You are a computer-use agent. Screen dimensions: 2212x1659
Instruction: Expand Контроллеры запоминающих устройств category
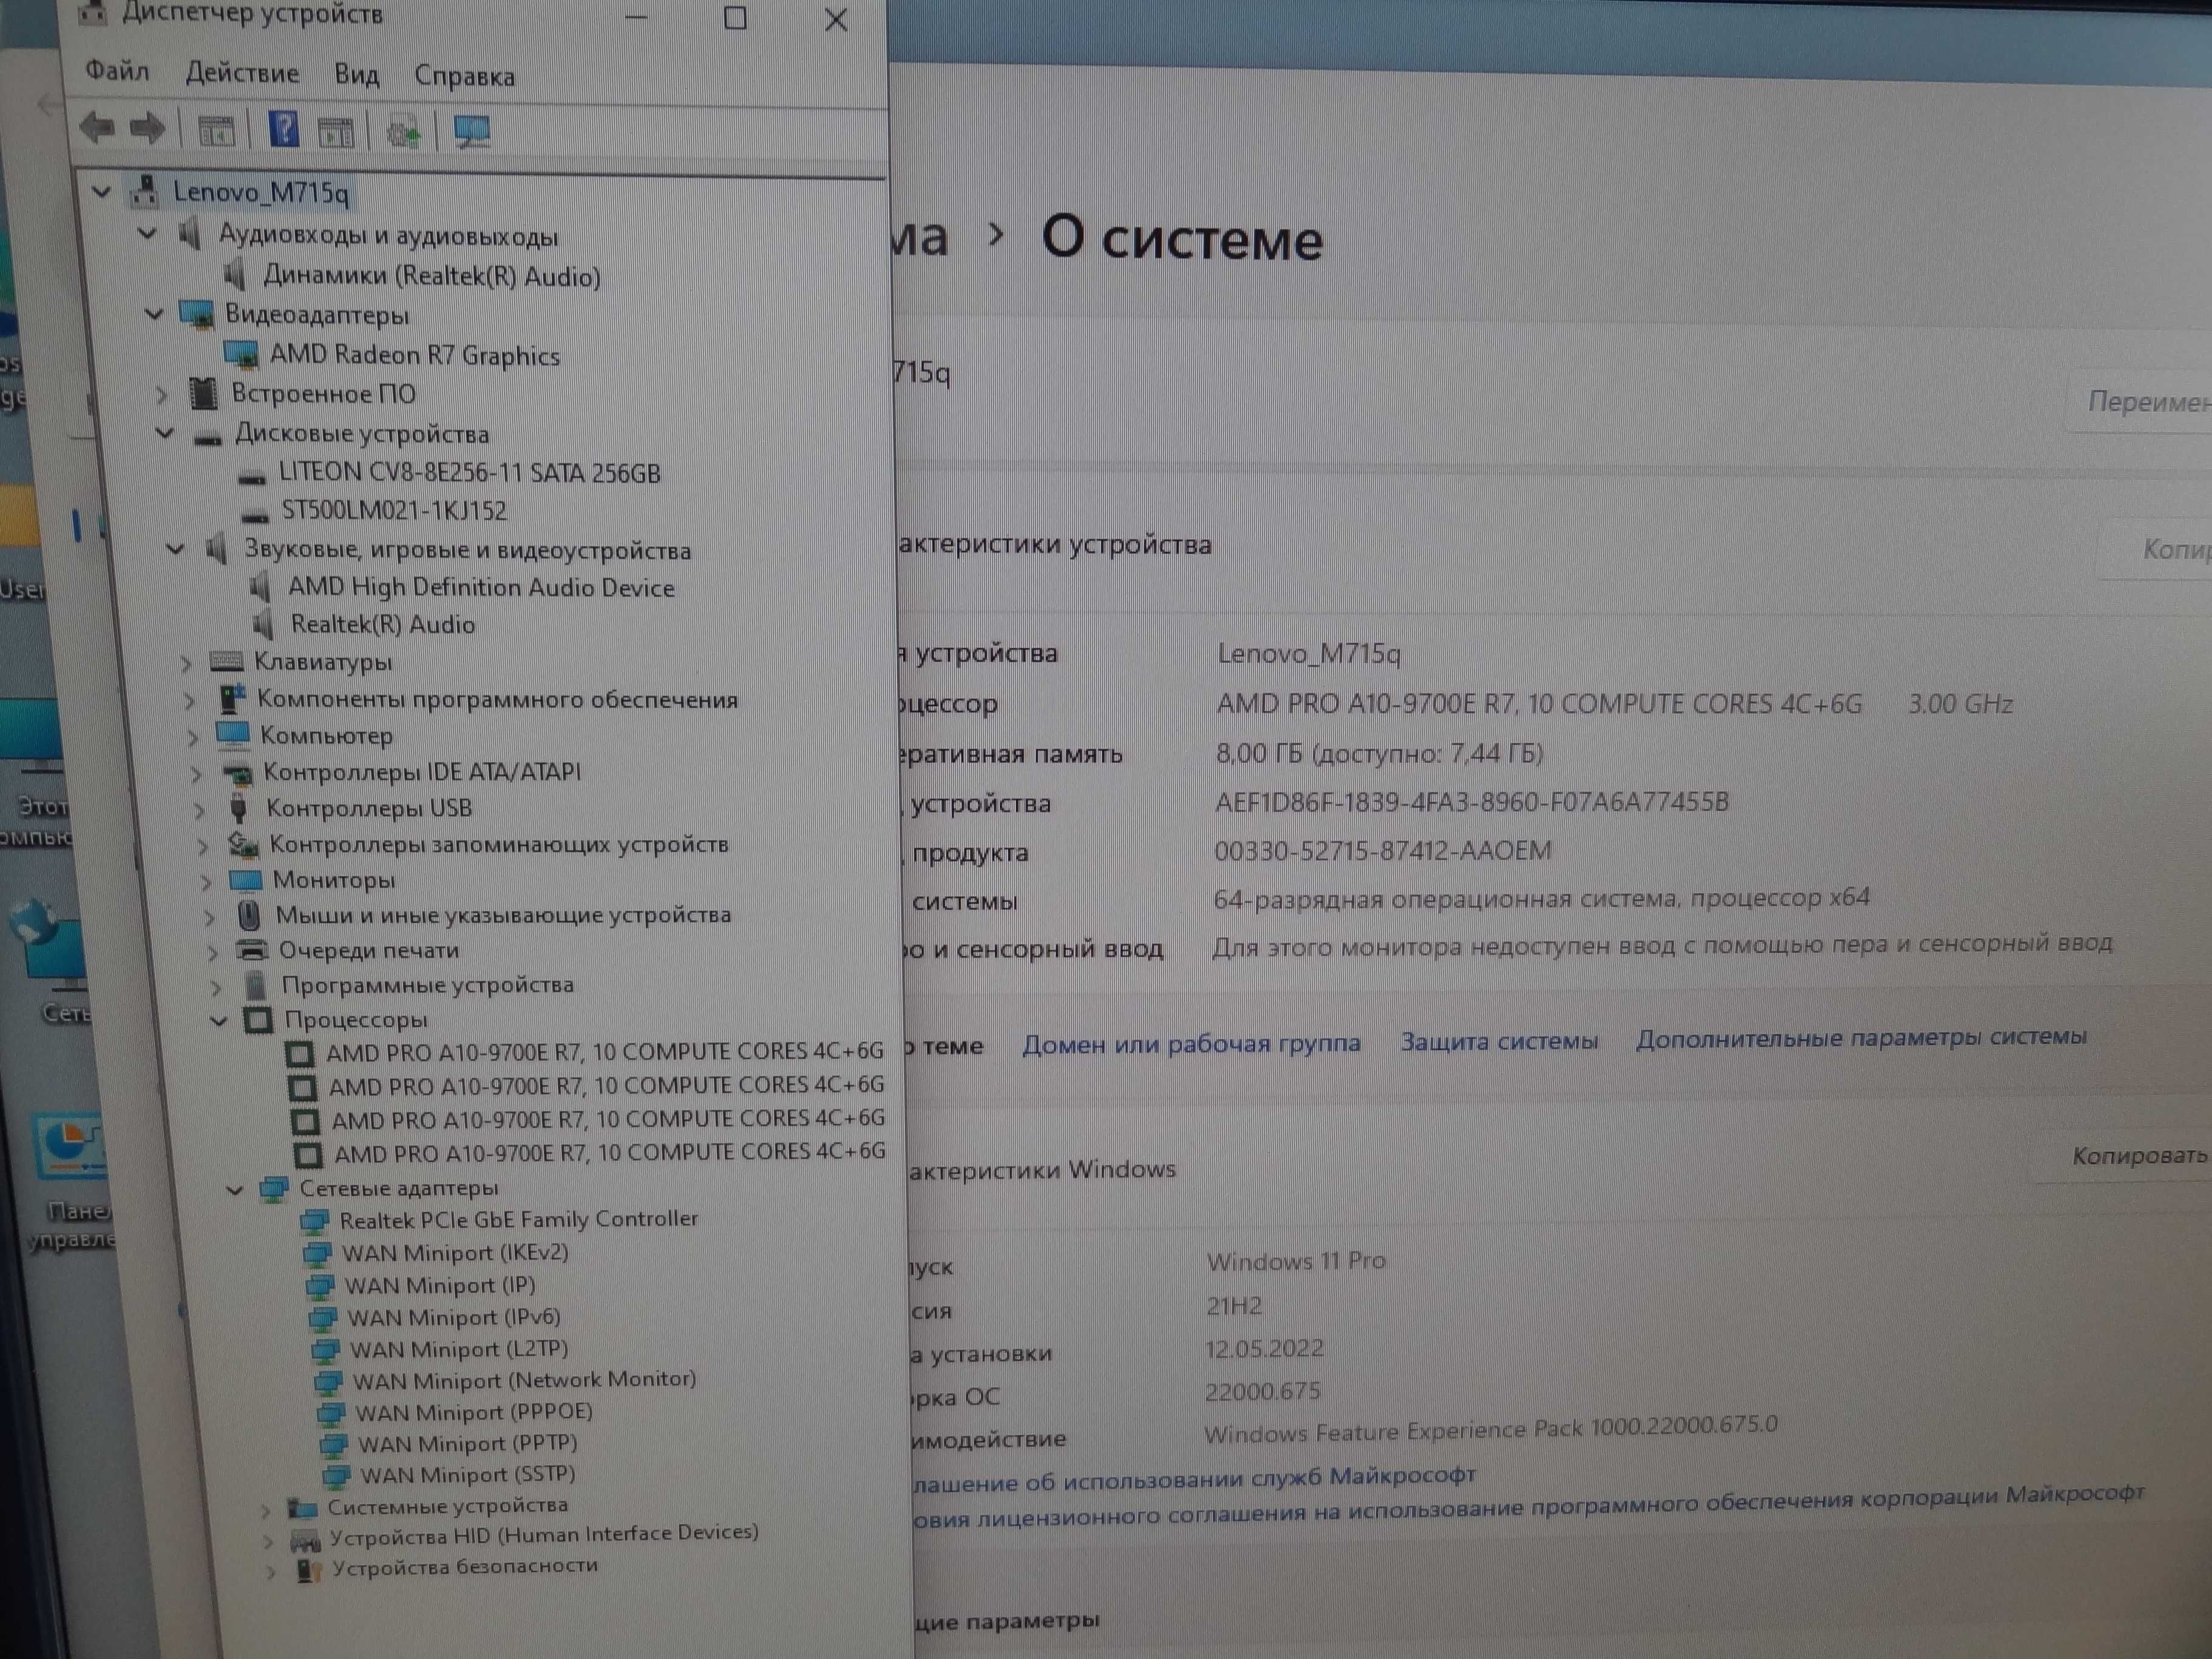[x=203, y=846]
